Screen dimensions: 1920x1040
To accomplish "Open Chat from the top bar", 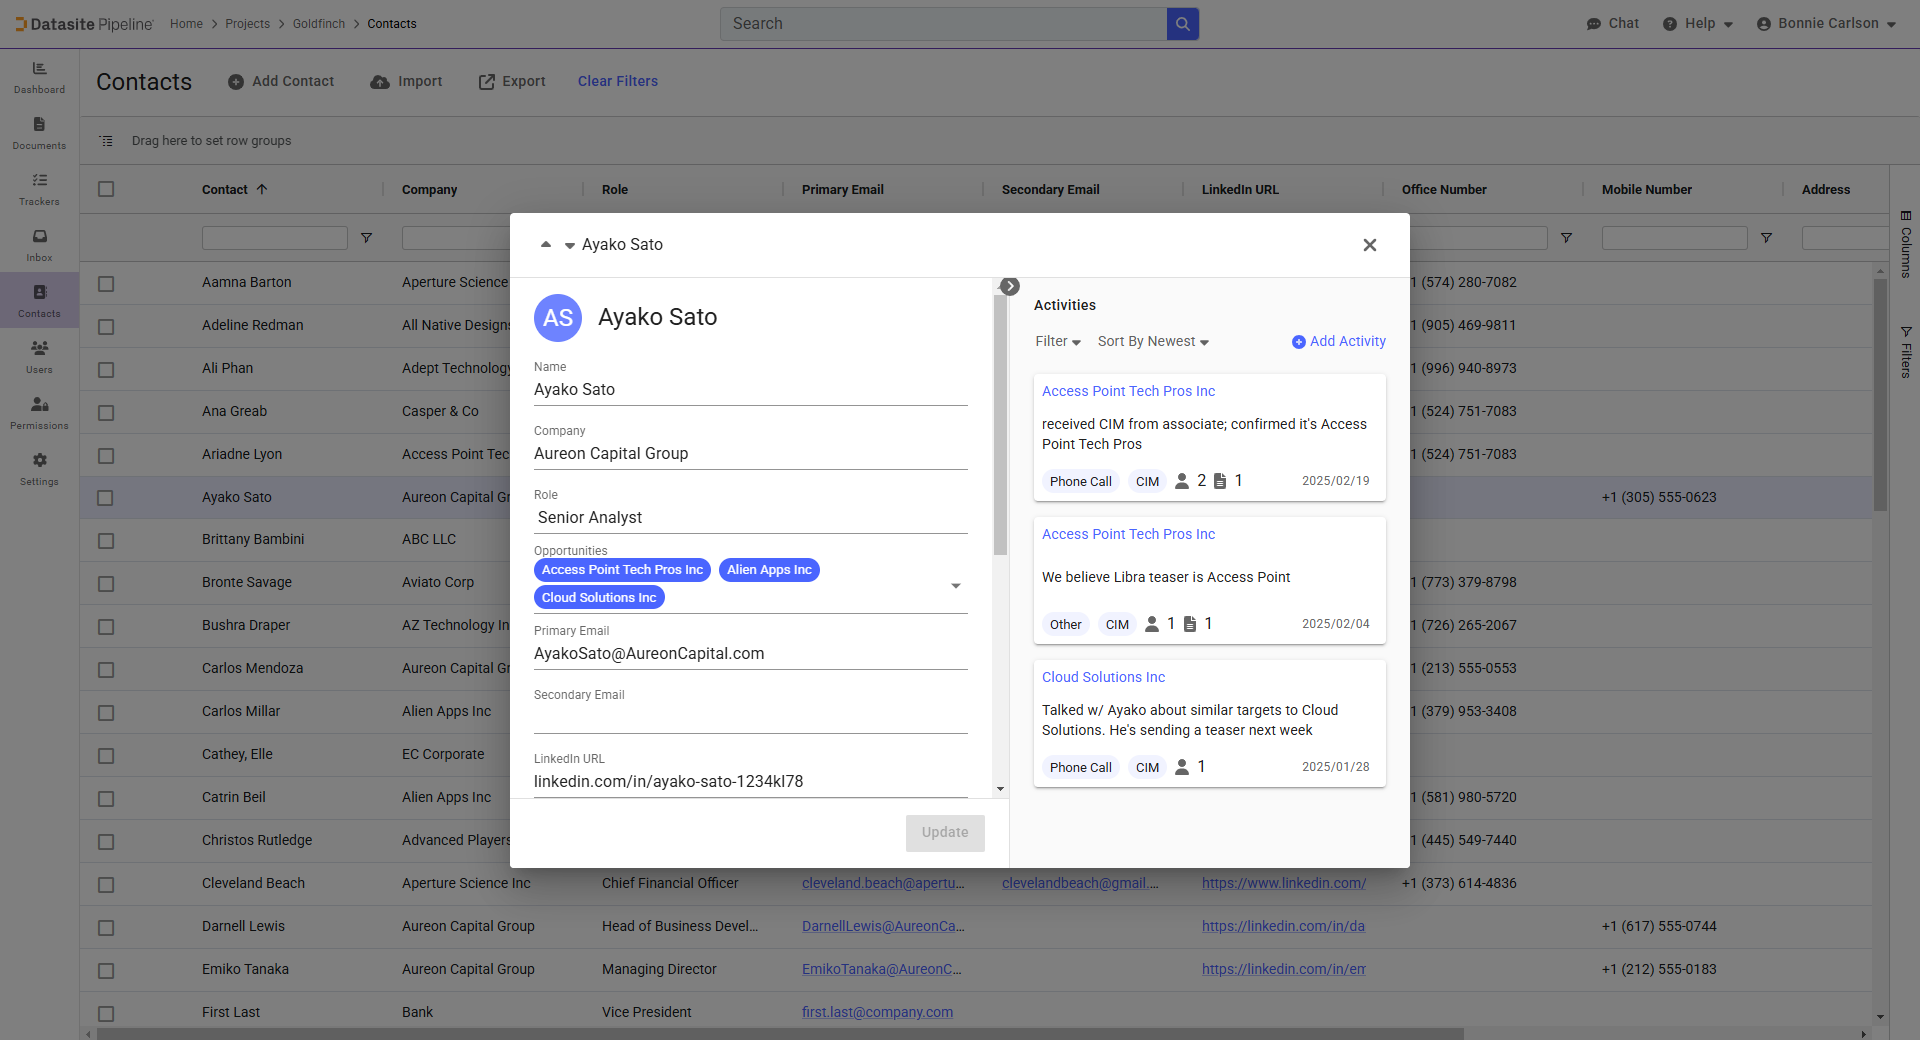I will [1613, 24].
